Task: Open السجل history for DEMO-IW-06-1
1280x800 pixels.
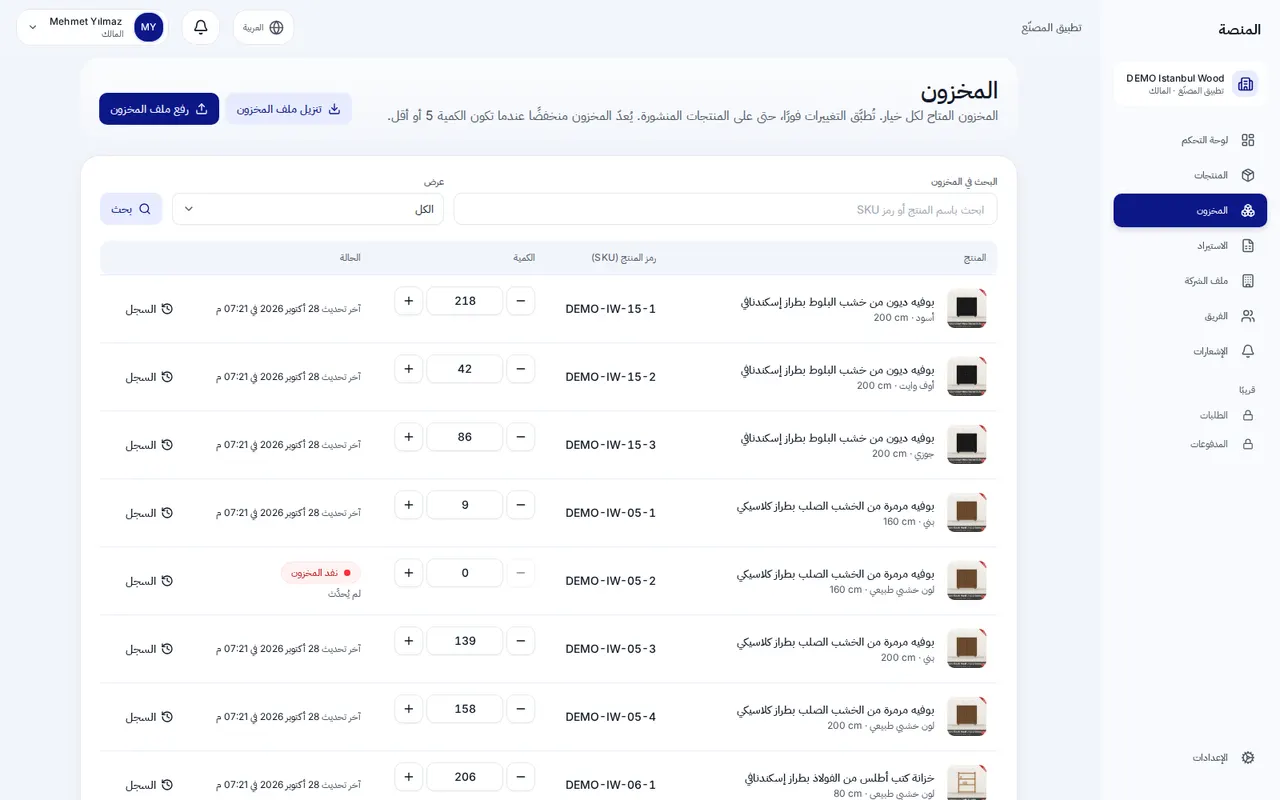Action: 149,785
